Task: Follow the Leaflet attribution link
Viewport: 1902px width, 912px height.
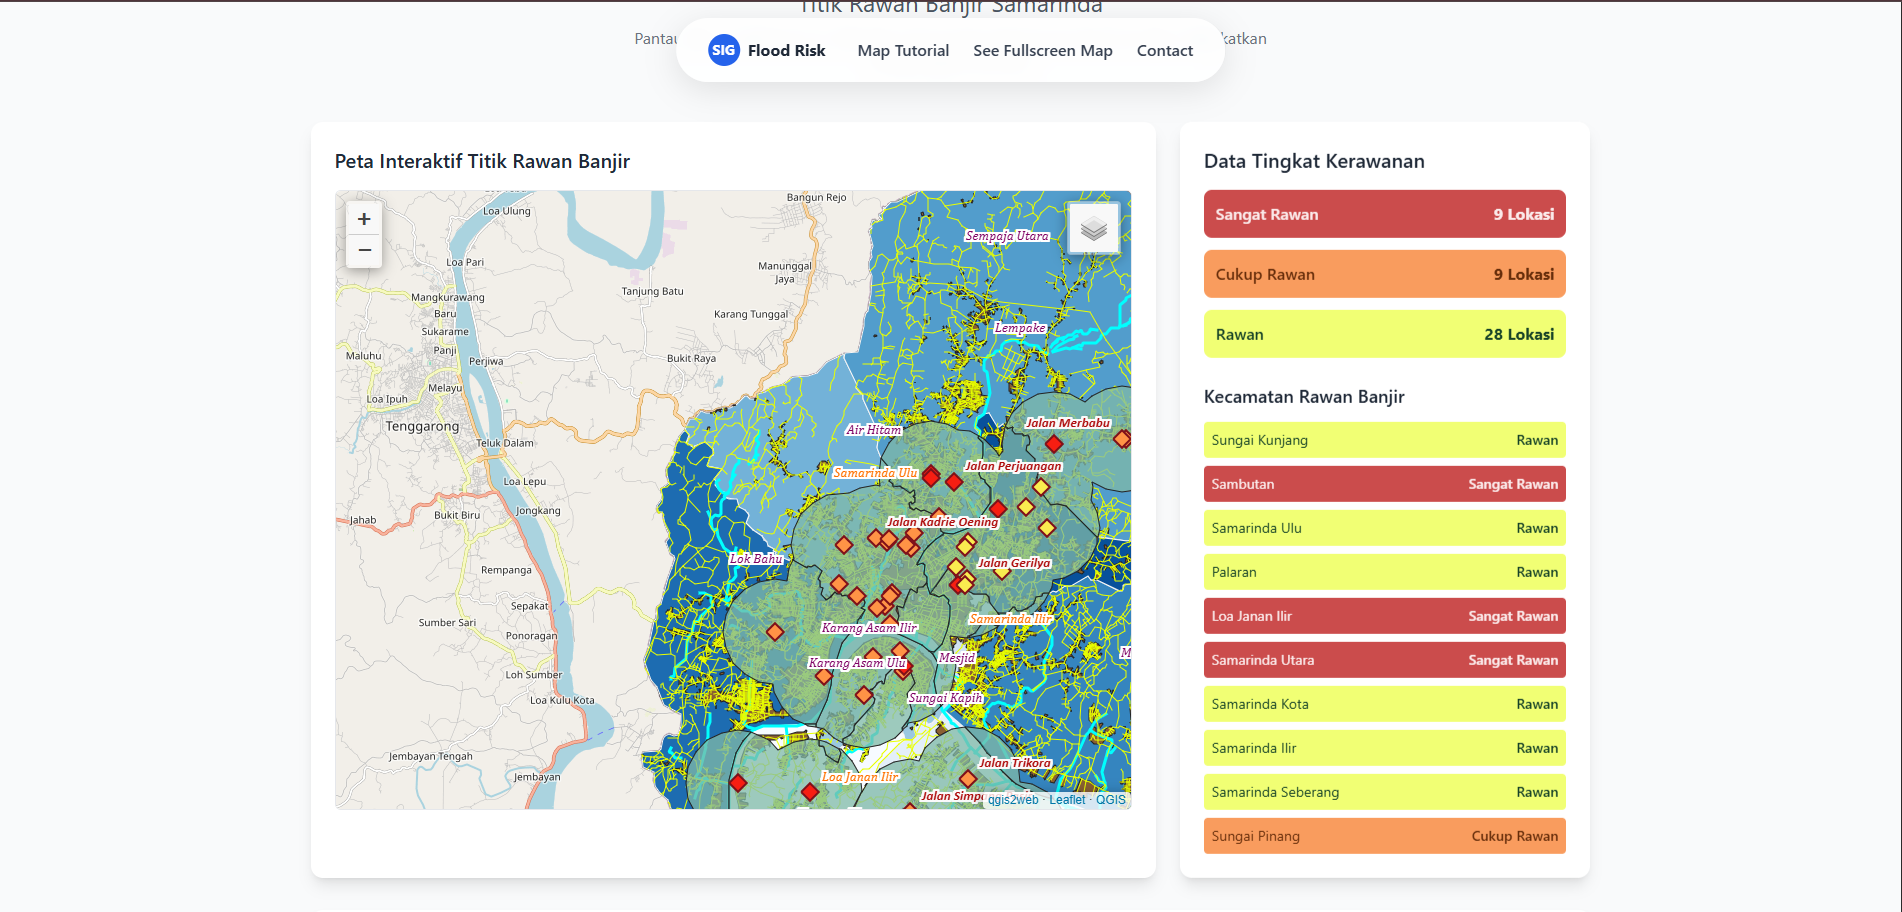Action: [x=1067, y=800]
